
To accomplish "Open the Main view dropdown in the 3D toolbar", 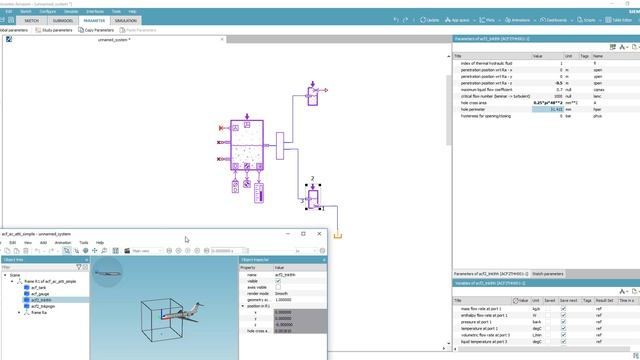I will tap(147, 251).
